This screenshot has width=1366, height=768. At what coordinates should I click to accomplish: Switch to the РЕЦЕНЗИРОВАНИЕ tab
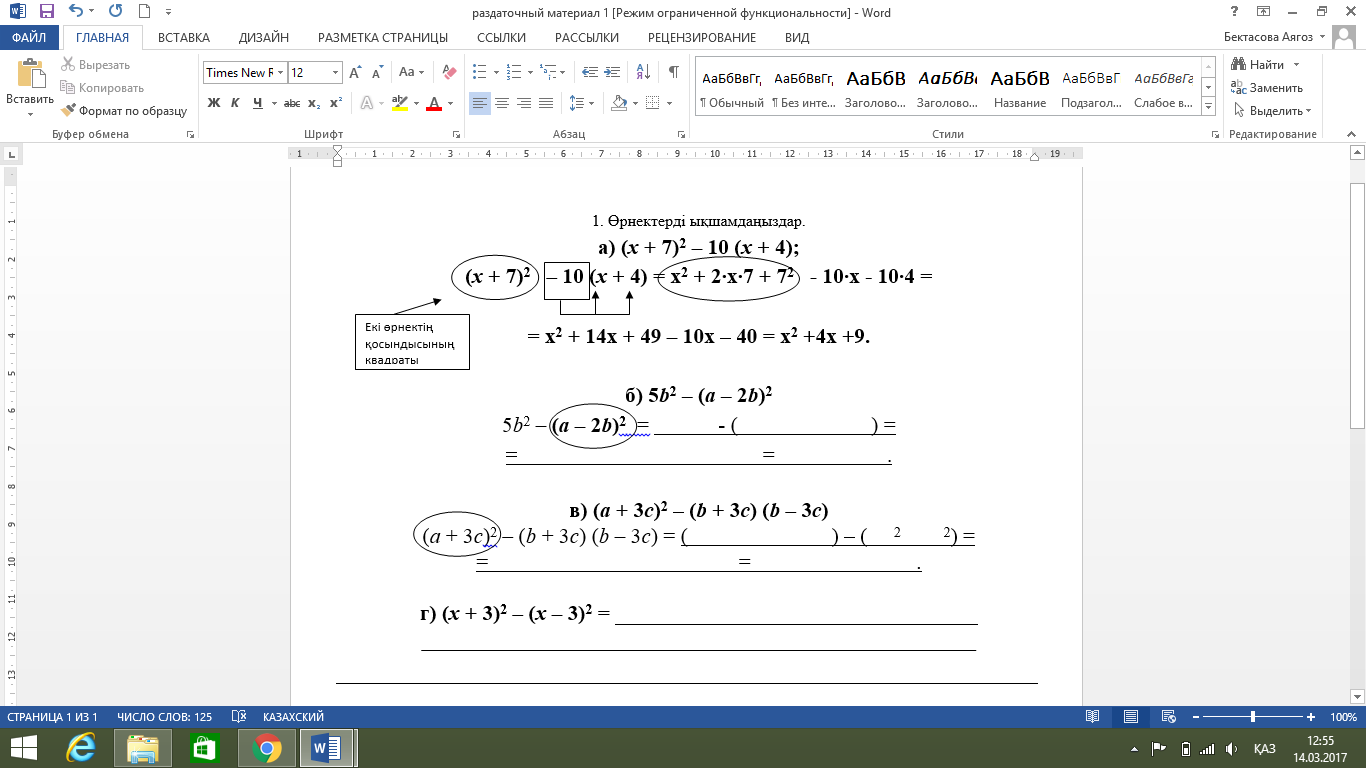click(x=702, y=38)
